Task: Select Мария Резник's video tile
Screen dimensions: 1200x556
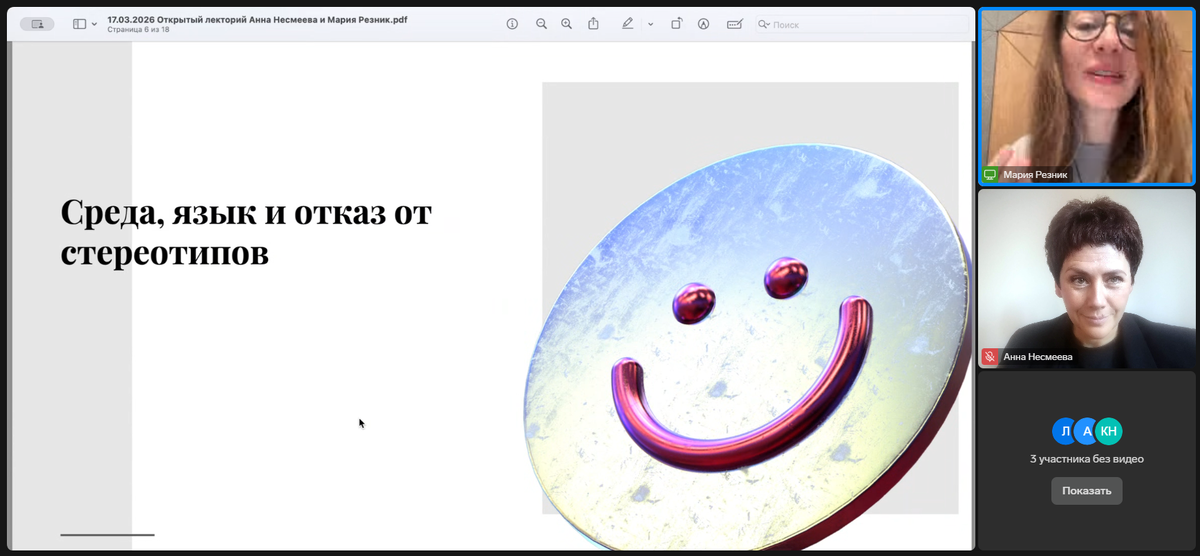Action: click(1087, 97)
